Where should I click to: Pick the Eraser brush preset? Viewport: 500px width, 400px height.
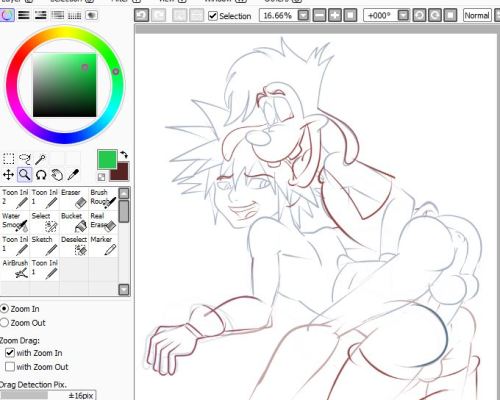coord(74,198)
